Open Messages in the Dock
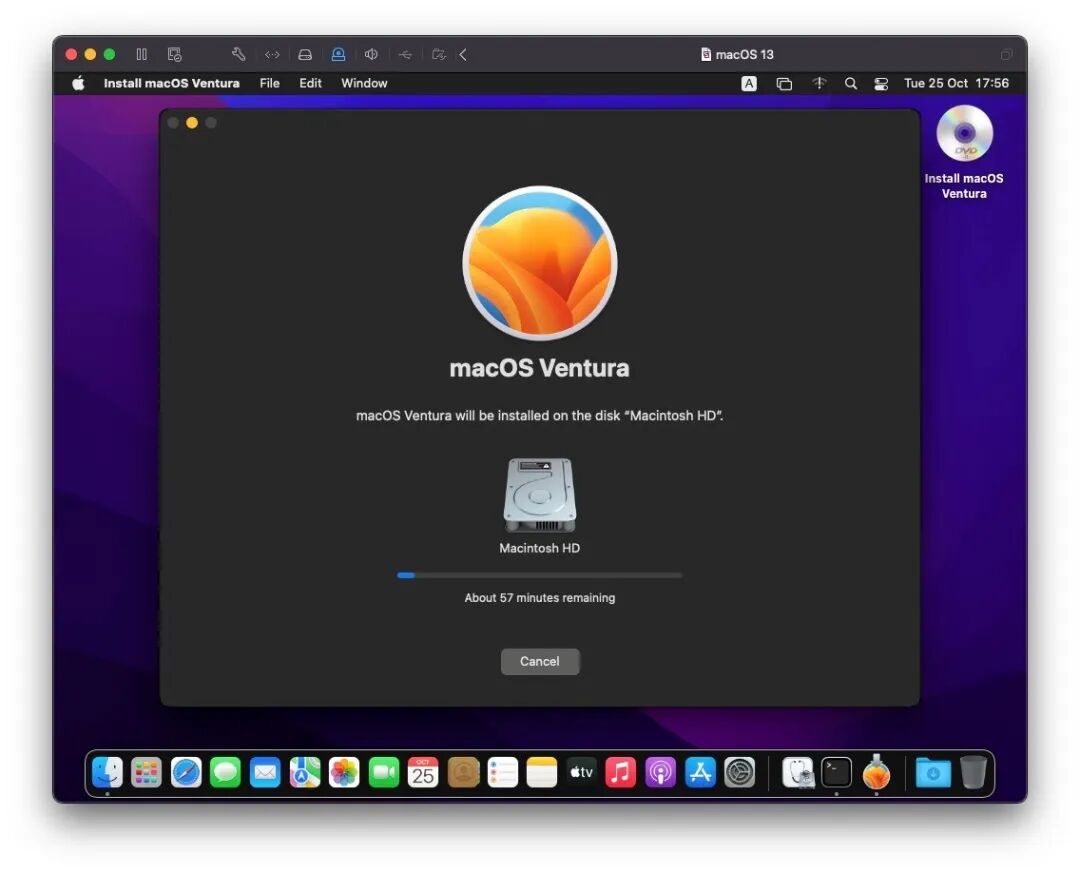This screenshot has width=1080, height=873. (x=225, y=772)
